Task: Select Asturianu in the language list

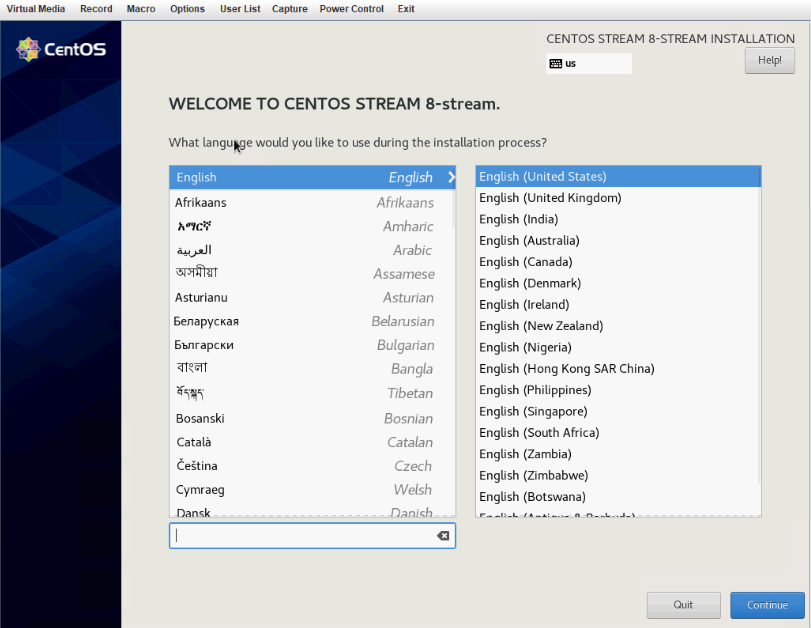Action: (312, 297)
